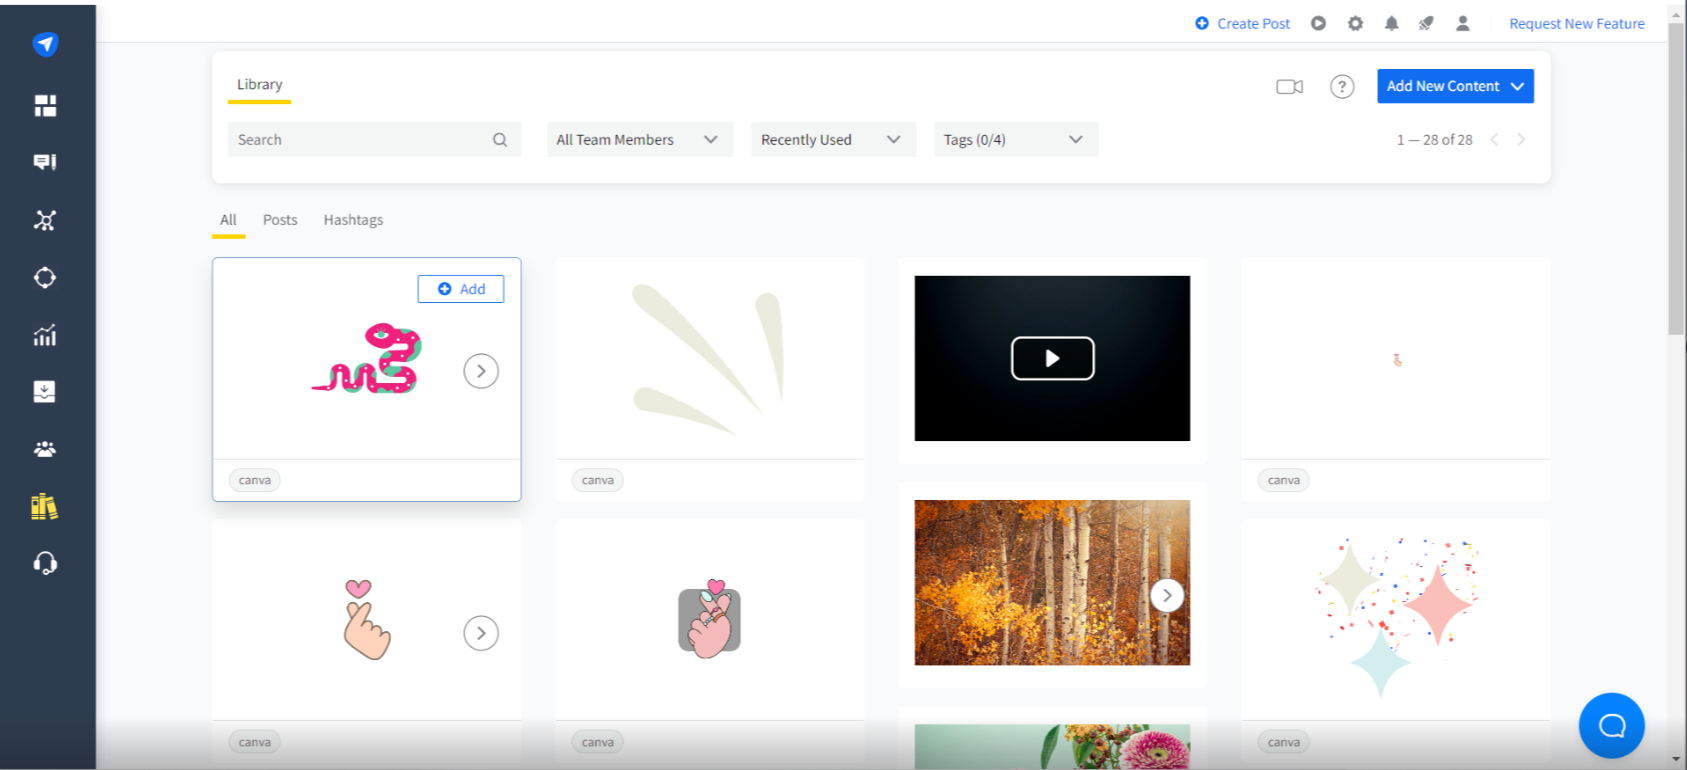Switch to the Posts tab
Screen dimensions: 1687x770
(280, 220)
